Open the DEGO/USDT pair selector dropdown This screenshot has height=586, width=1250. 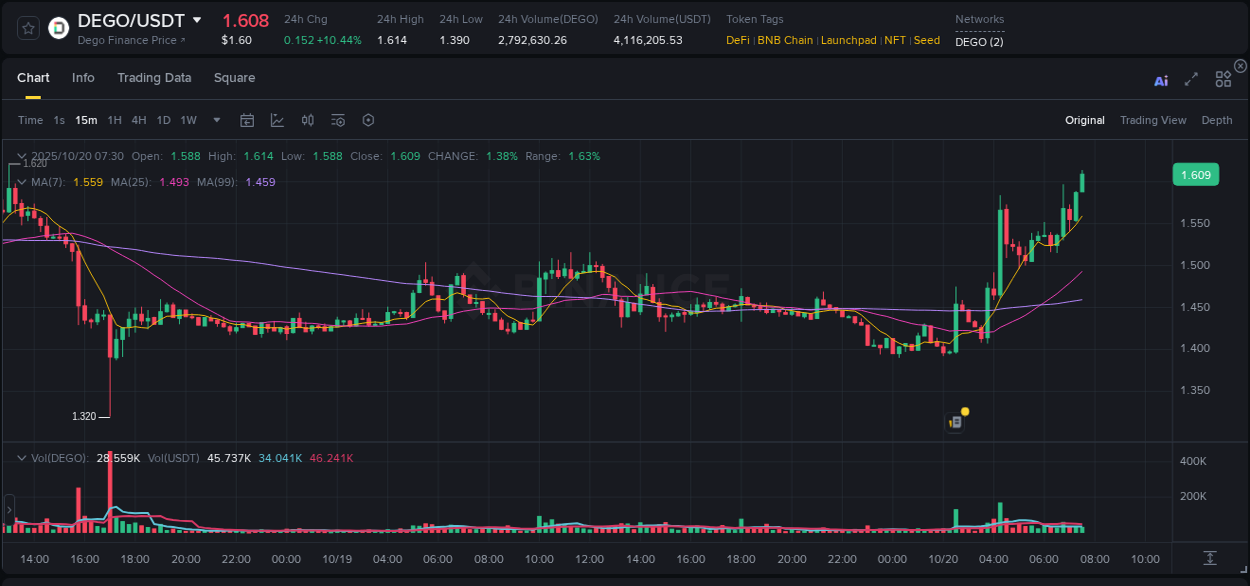click(x=196, y=20)
